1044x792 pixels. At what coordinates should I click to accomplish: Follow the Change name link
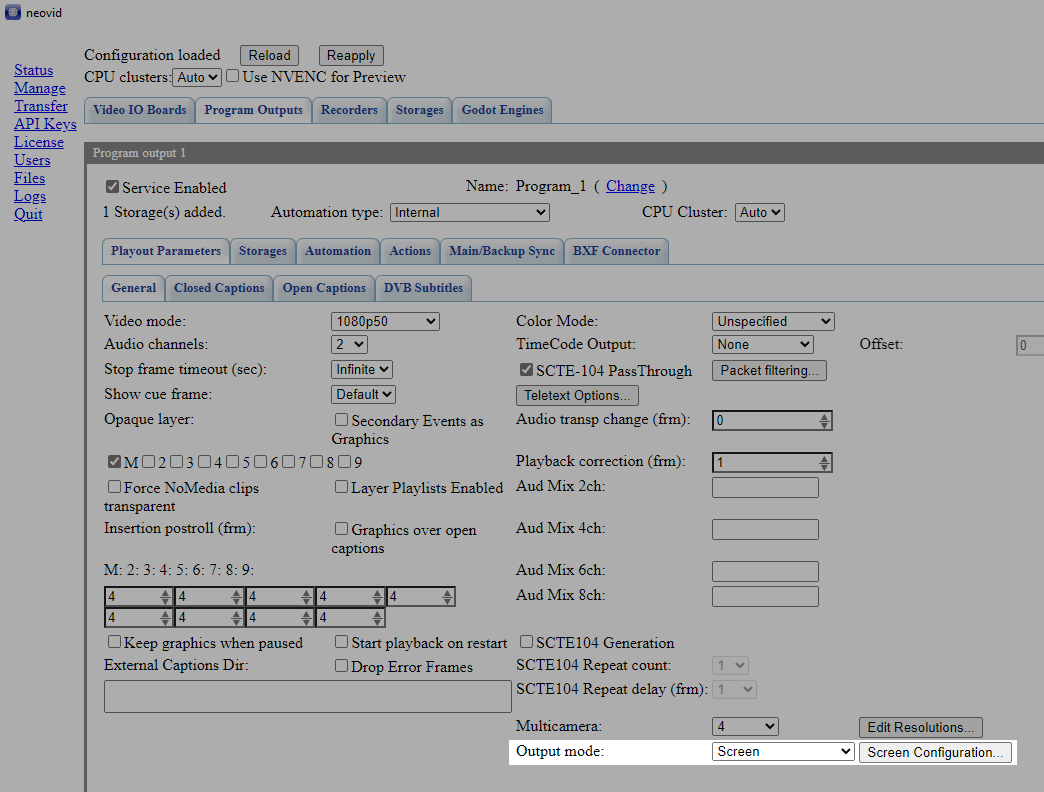pyautogui.click(x=630, y=186)
